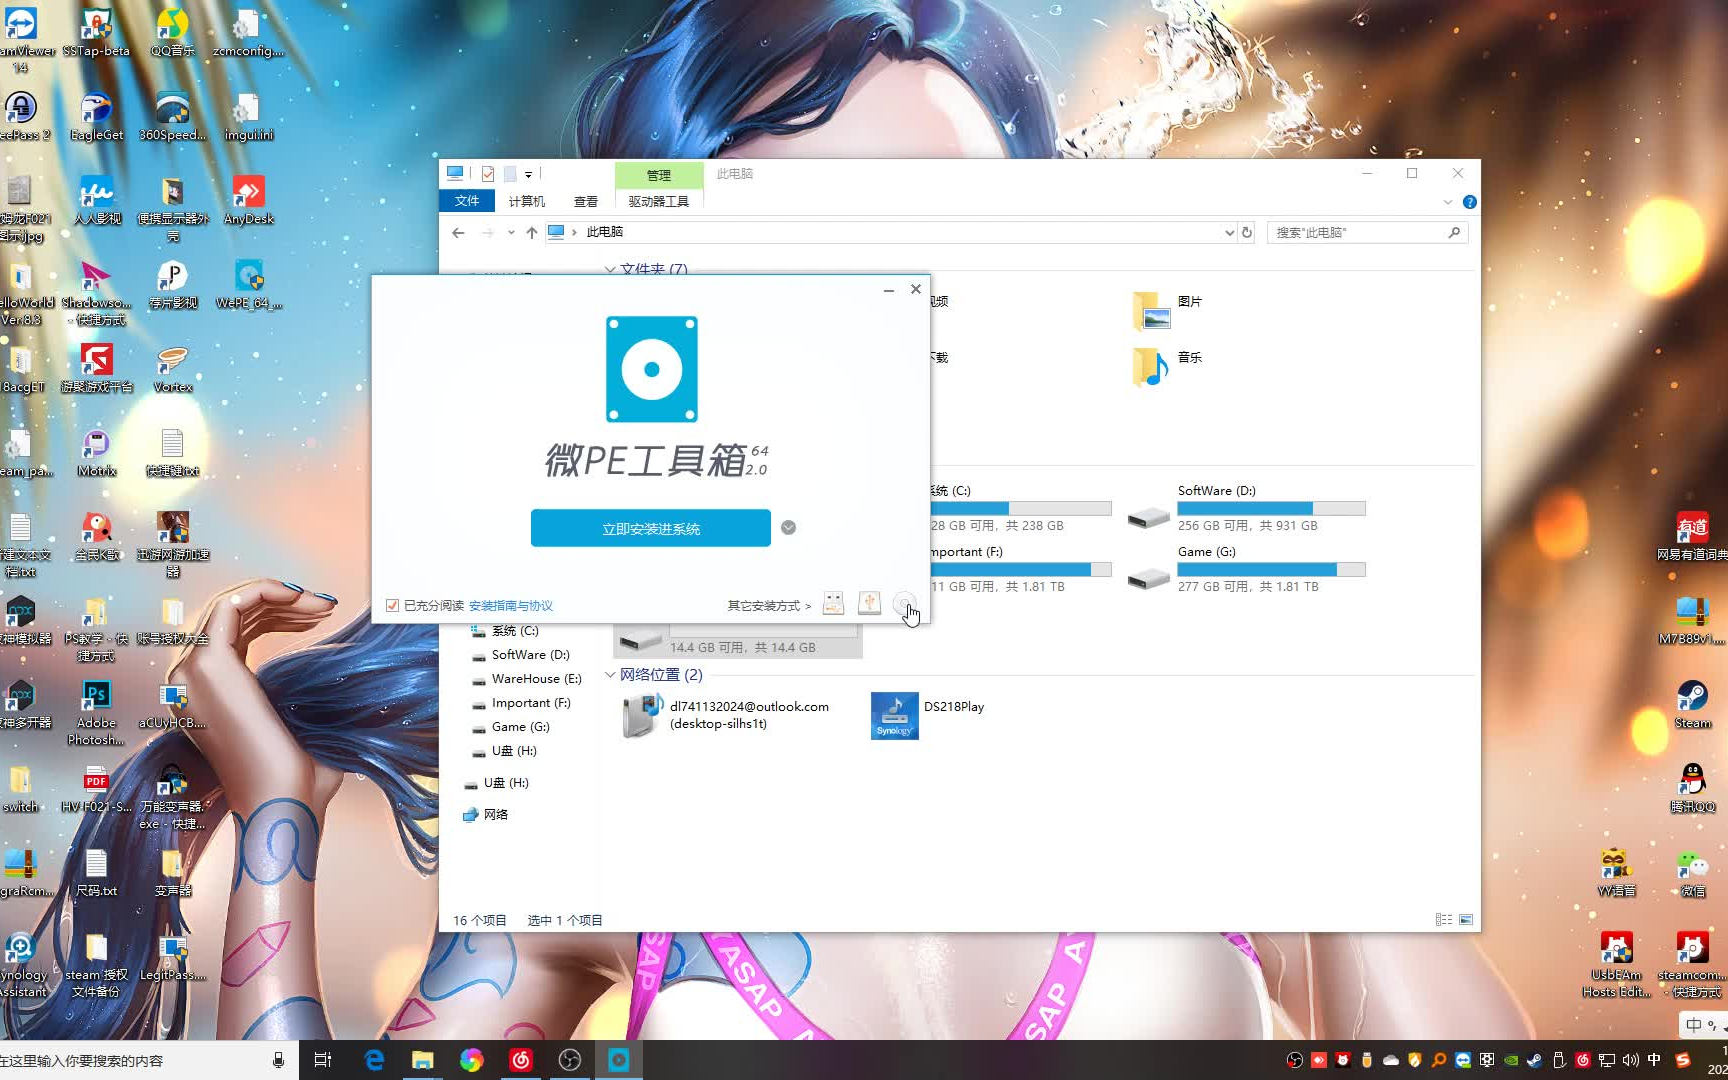1728x1080 pixels.
Task: Refresh the 此电脑 view
Action: coord(1247,232)
